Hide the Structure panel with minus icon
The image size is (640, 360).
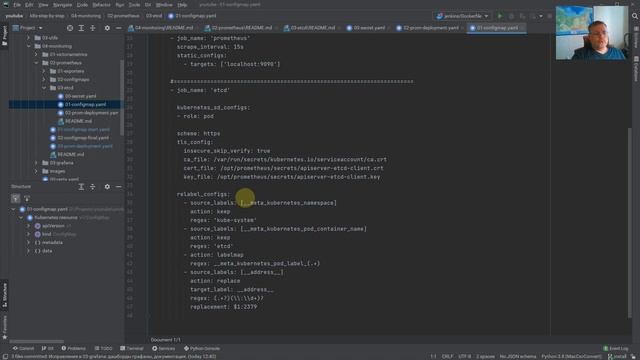[x=118, y=187]
